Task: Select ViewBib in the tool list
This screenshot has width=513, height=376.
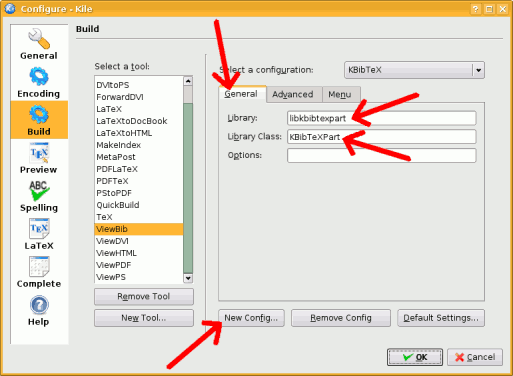Action: [x=139, y=229]
